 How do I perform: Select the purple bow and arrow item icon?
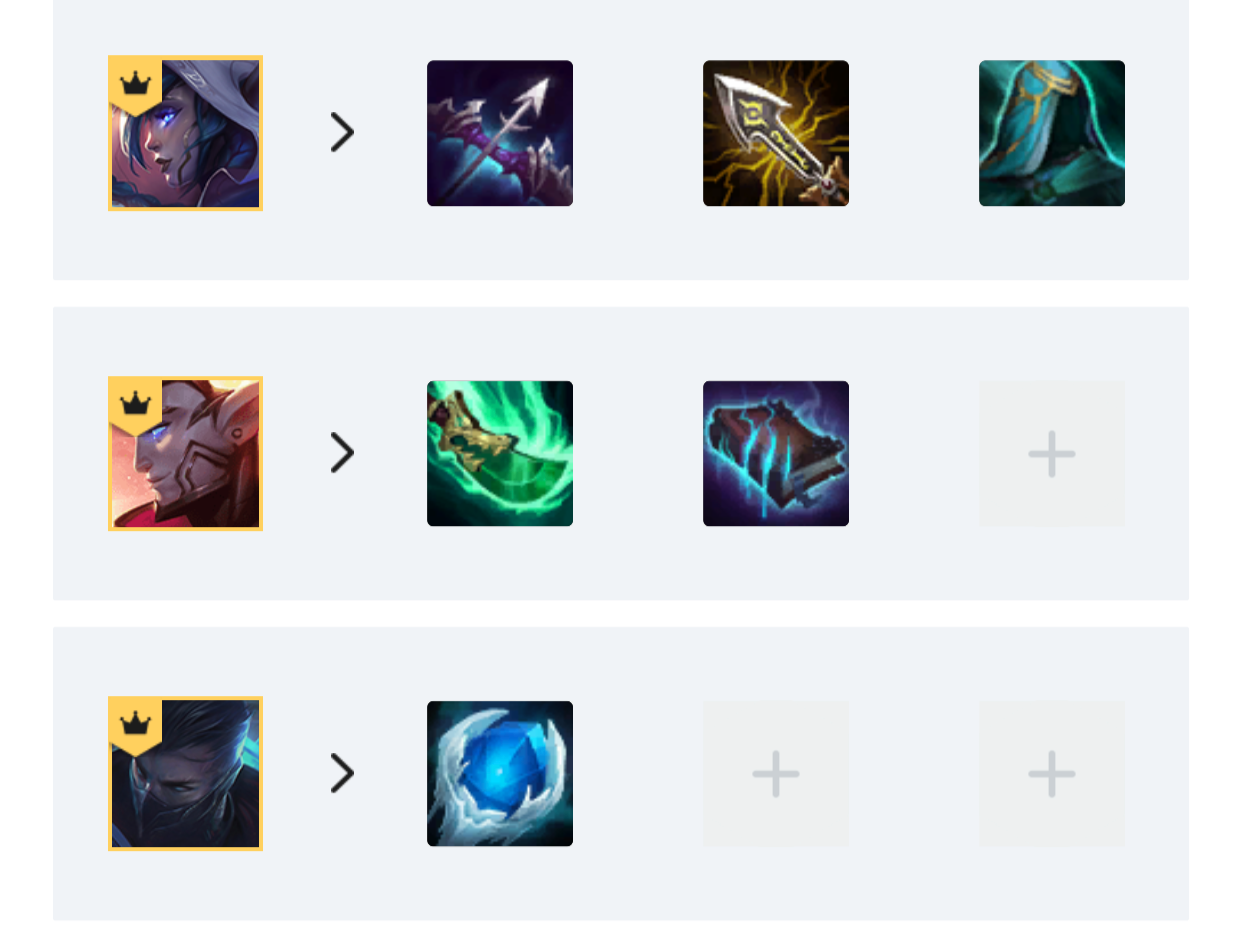point(500,133)
